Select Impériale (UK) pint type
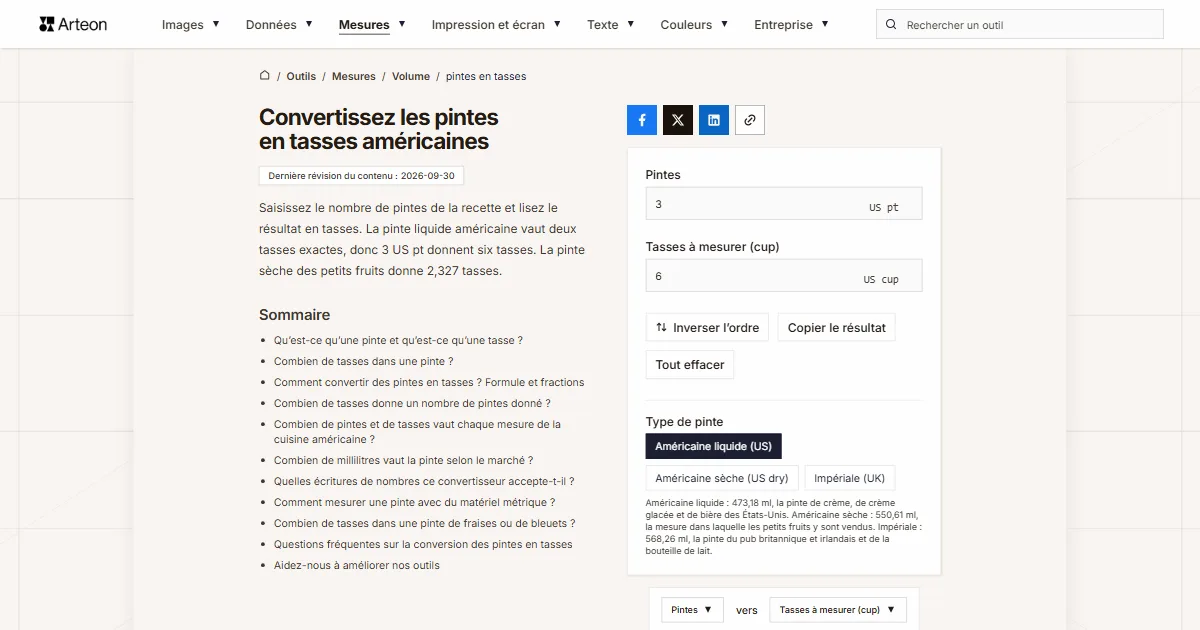 [x=850, y=478]
